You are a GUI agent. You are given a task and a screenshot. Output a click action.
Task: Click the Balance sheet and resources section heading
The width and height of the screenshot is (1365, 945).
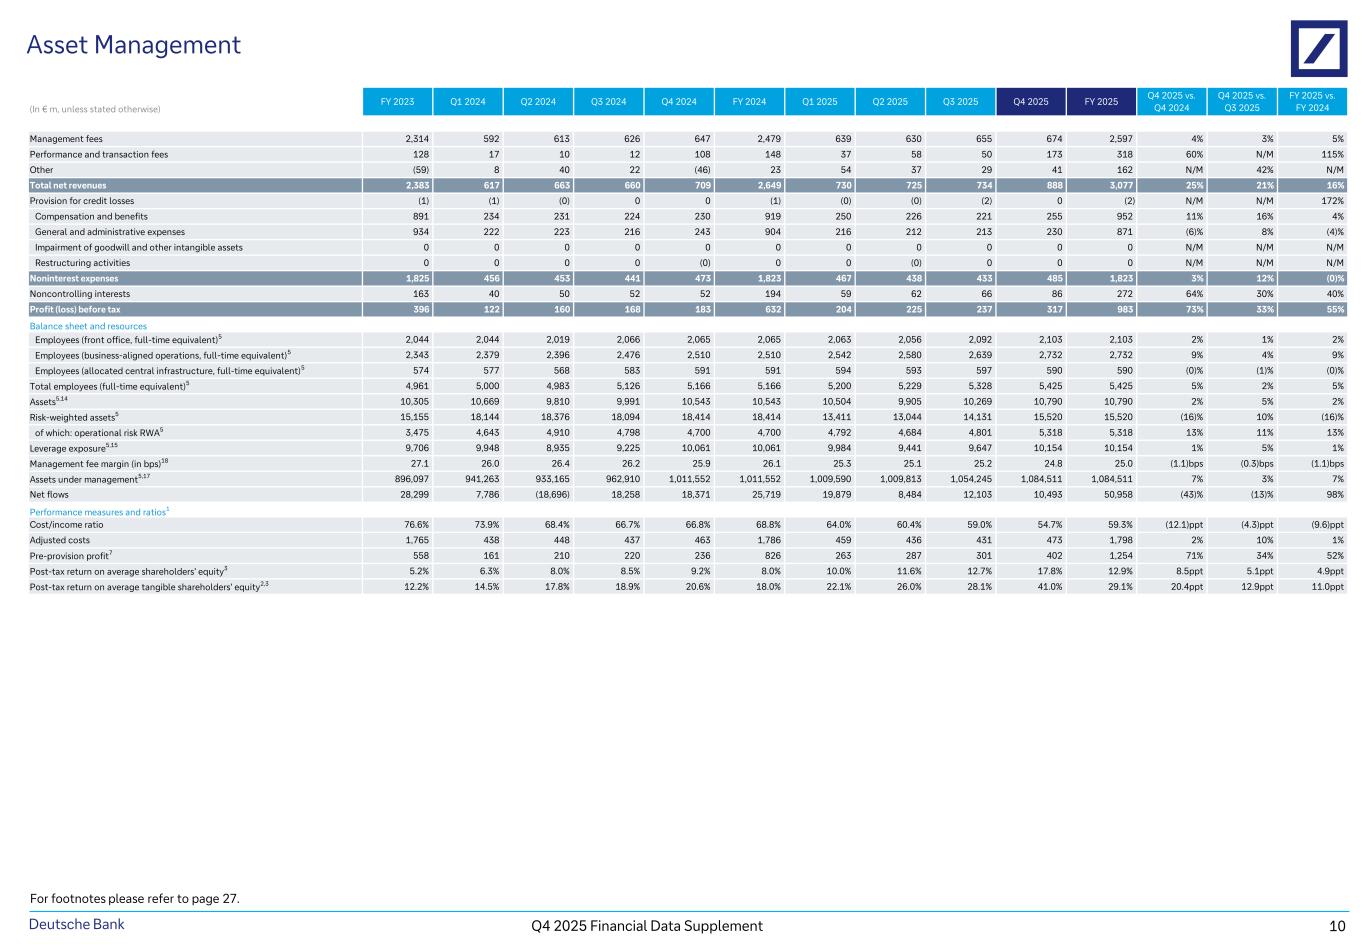click(88, 326)
